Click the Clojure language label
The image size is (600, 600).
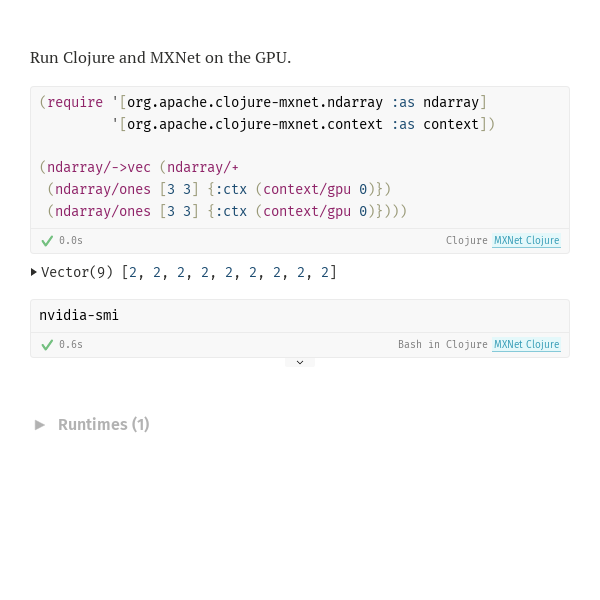click(x=466, y=240)
